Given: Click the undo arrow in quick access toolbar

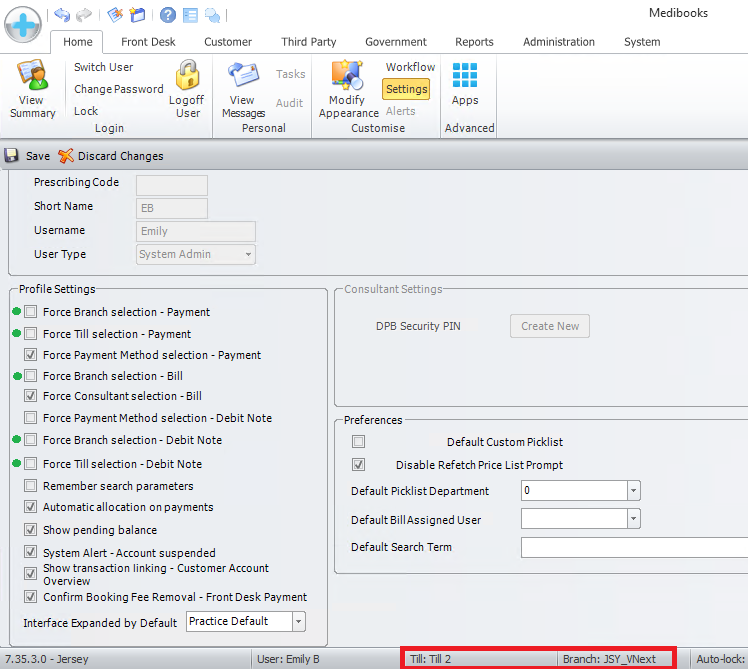Looking at the screenshot, I should (62, 15).
